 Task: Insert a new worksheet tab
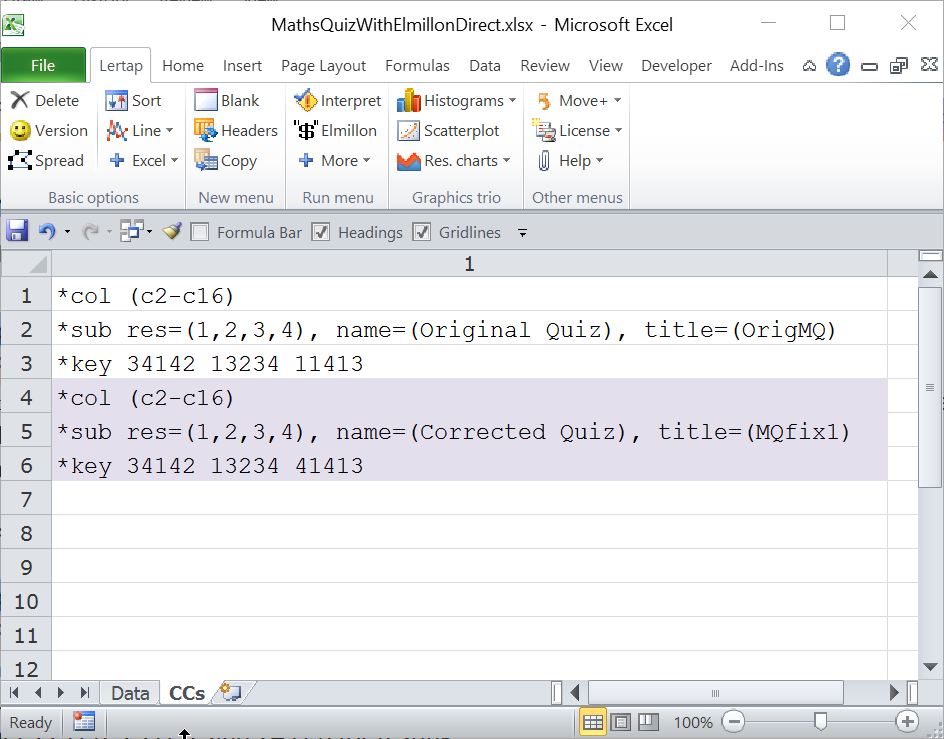(232, 693)
